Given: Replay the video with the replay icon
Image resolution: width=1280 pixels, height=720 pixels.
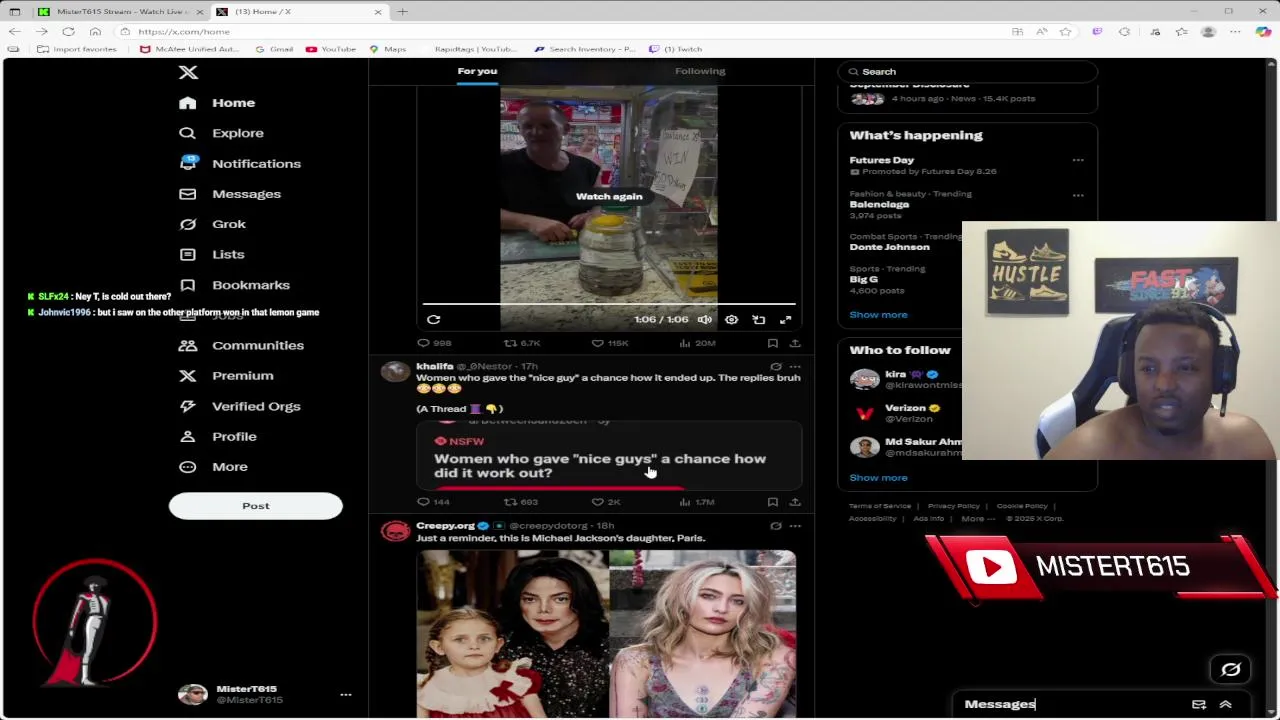Looking at the screenshot, I should 433,320.
